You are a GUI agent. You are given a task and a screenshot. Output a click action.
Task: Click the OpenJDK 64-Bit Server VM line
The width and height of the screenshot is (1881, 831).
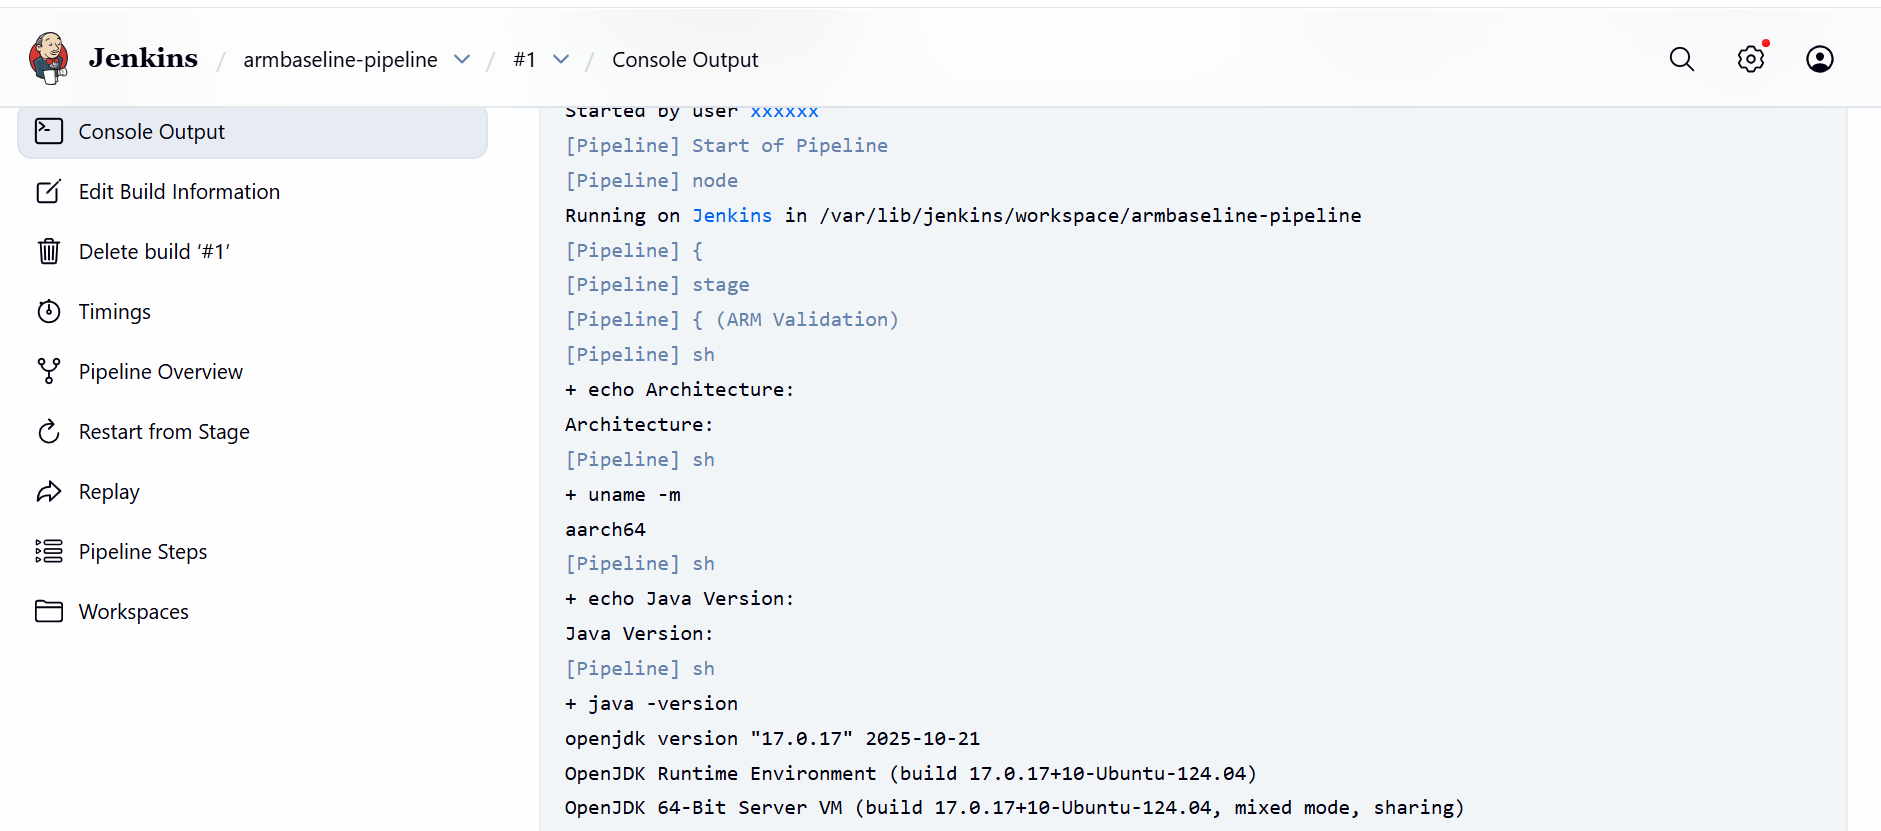[1015, 807]
